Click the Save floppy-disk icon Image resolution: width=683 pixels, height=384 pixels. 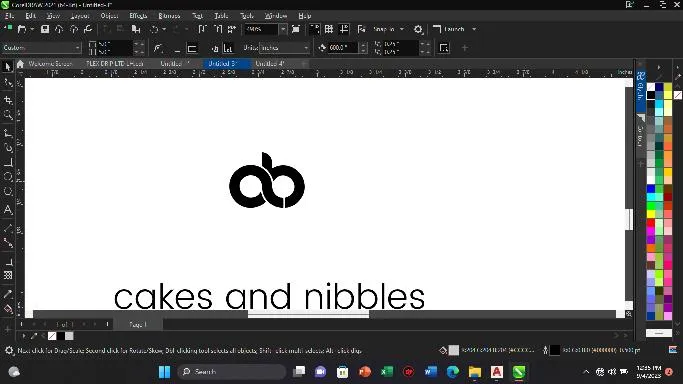click(44, 29)
